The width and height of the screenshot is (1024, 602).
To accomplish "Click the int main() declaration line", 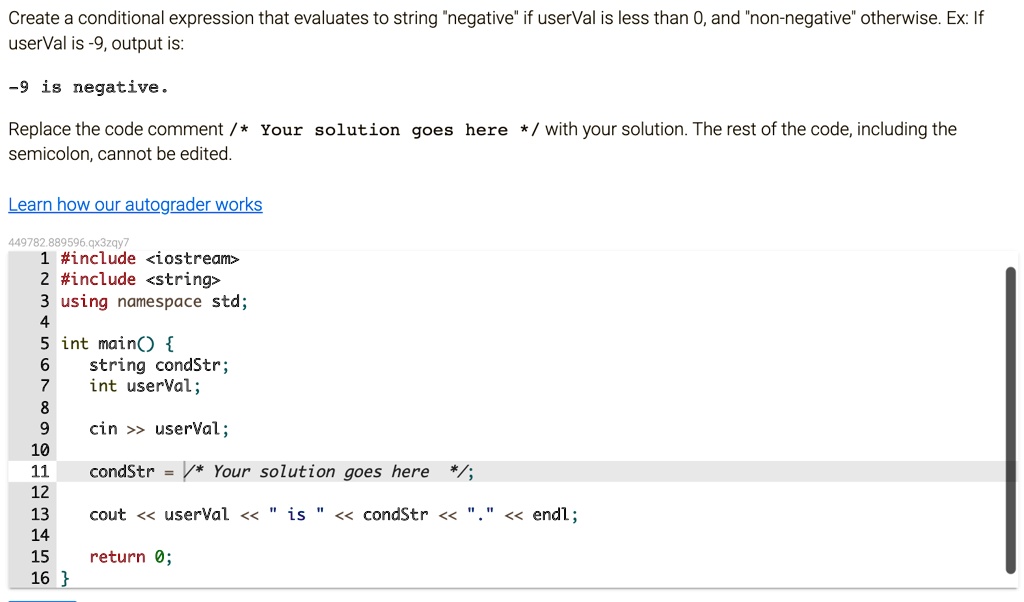I will 118,343.
